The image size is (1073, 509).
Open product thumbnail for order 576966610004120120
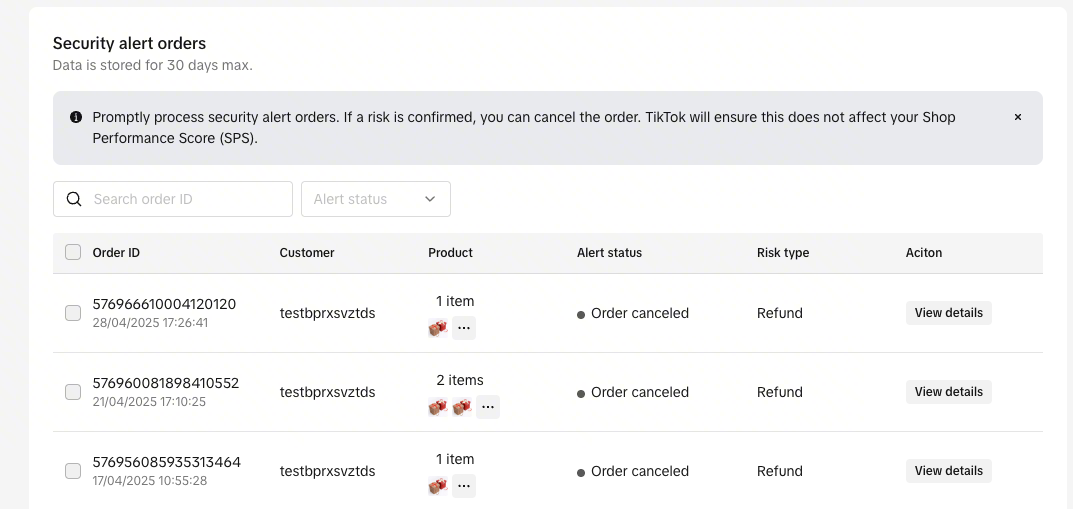pyautogui.click(x=437, y=328)
